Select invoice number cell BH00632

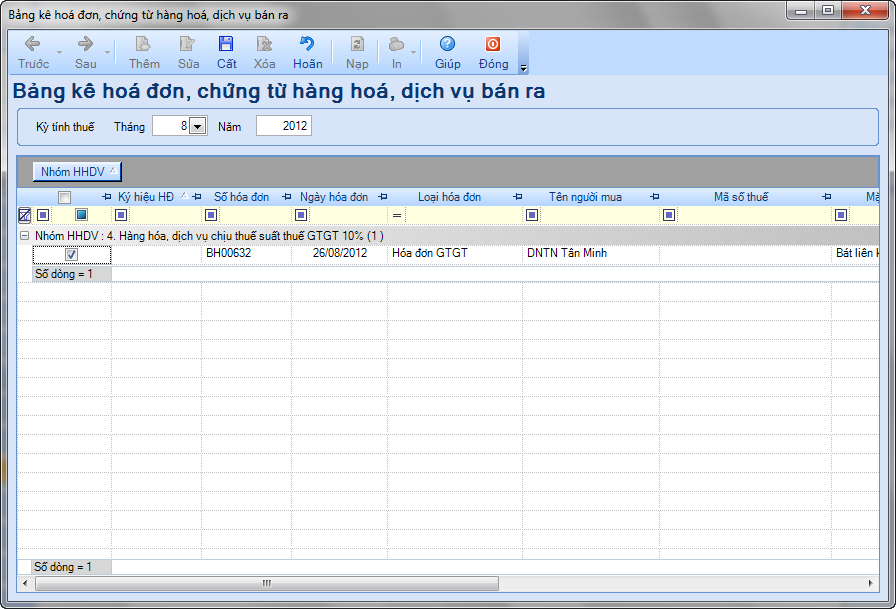[246, 253]
